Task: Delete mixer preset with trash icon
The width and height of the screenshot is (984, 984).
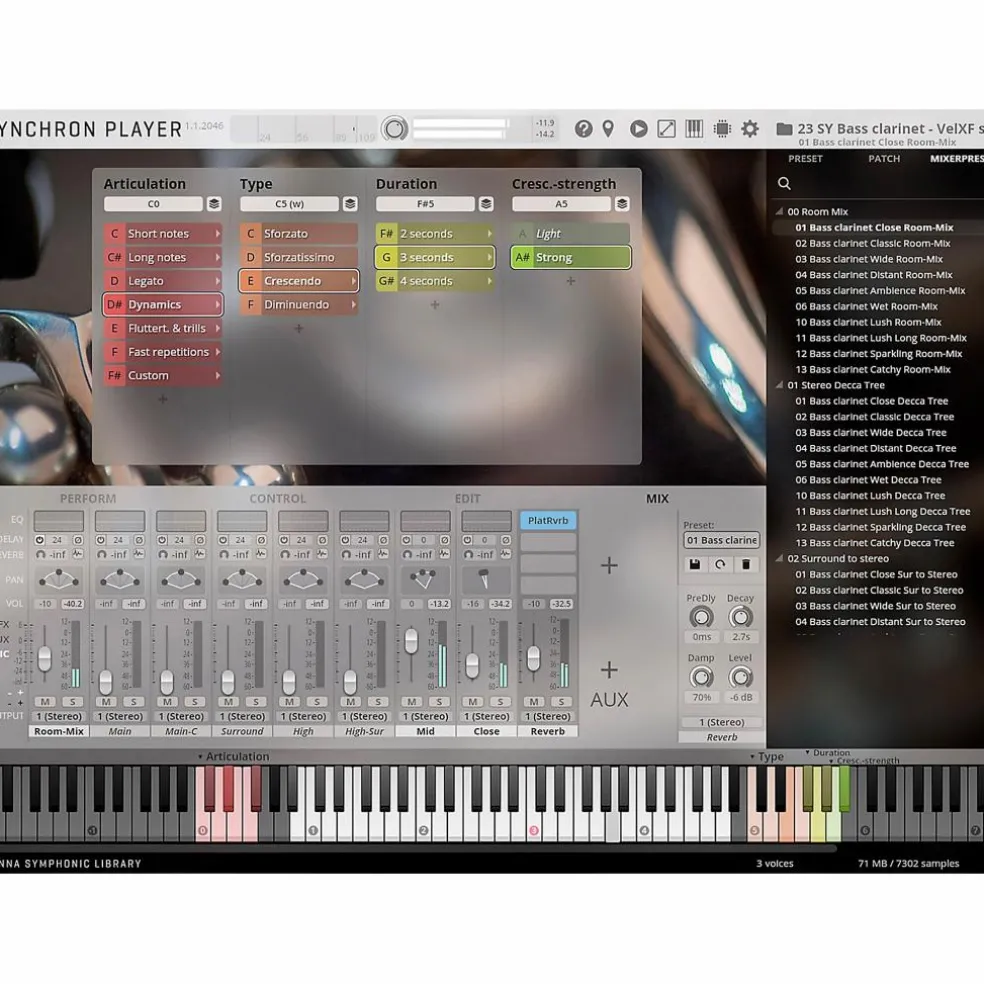Action: (x=746, y=564)
